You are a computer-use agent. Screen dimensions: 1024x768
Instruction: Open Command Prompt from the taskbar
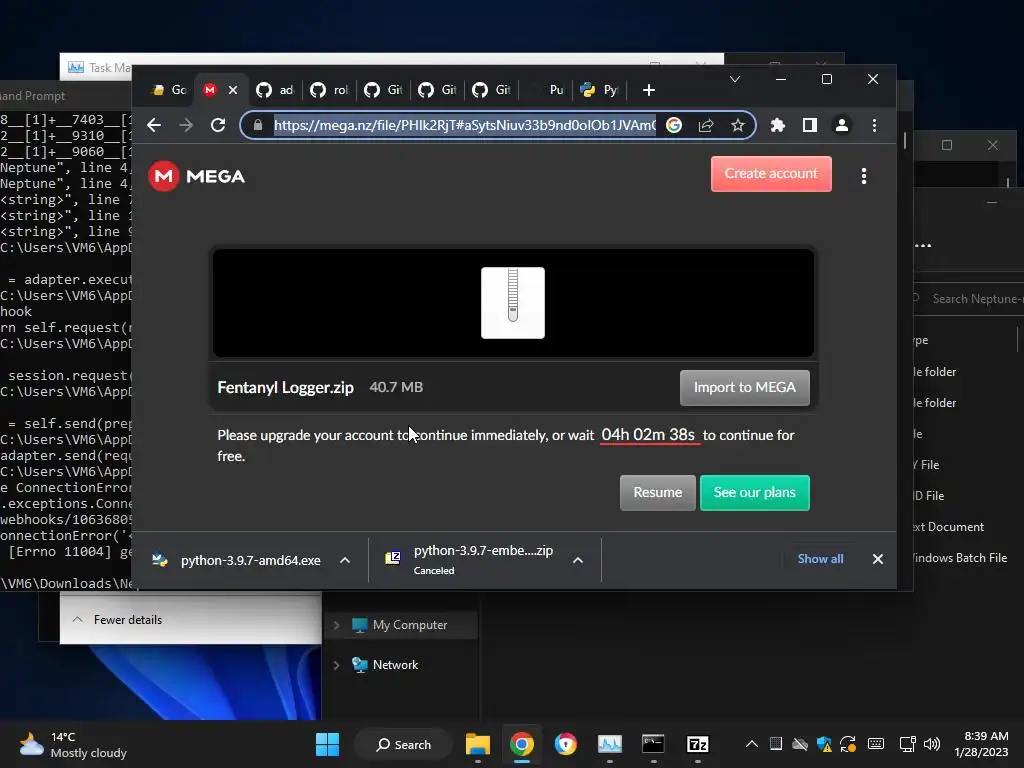click(x=653, y=744)
